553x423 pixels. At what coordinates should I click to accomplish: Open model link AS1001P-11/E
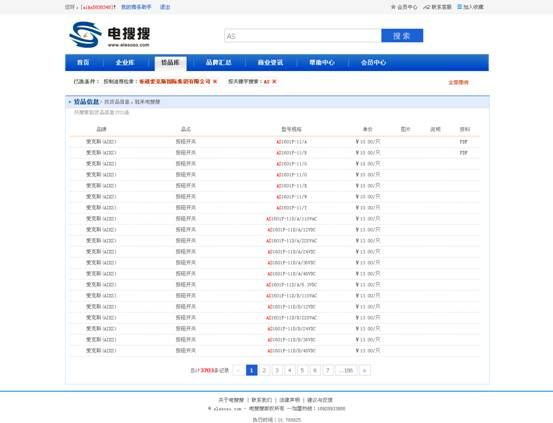pyautogui.click(x=291, y=186)
